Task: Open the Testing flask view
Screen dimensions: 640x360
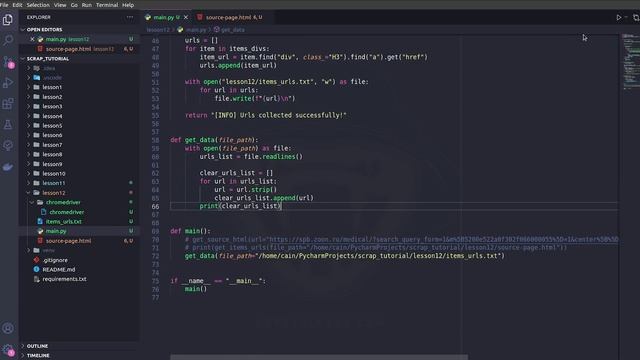Action: (8, 125)
